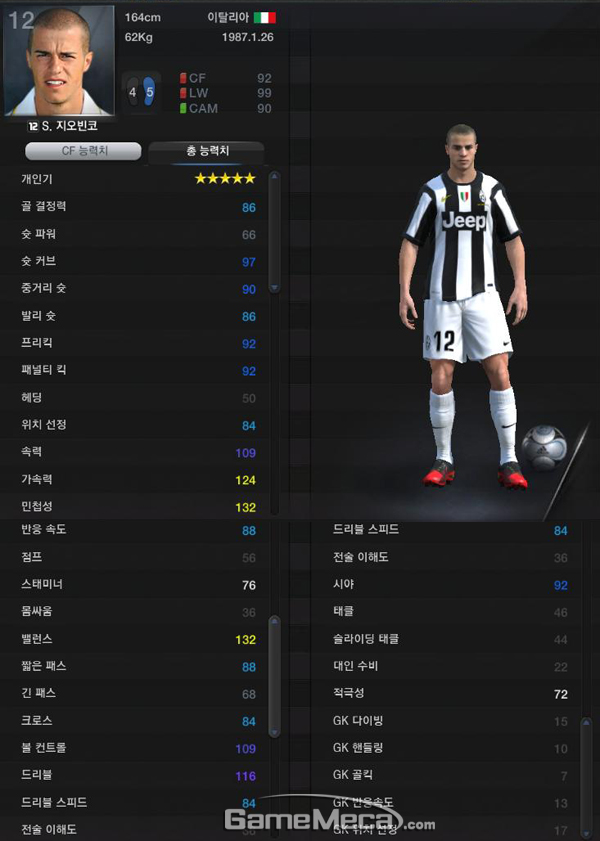Switch to the CF 능력치 tab

click(x=84, y=151)
